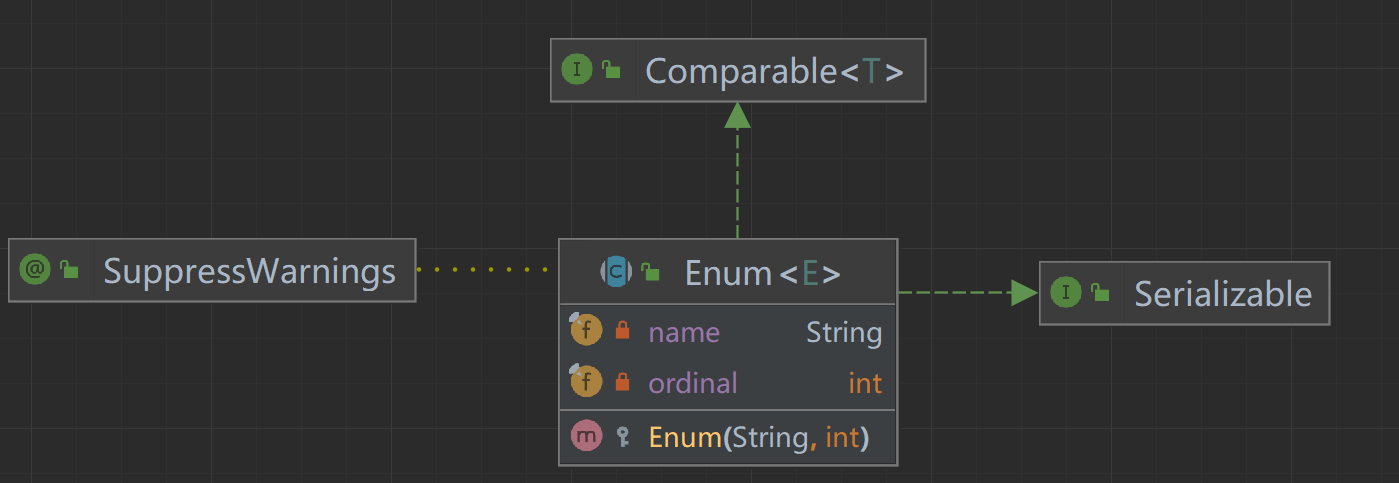Click the abstract class icon on Enum header
Image resolution: width=1399 pixels, height=483 pixels.
tap(615, 271)
